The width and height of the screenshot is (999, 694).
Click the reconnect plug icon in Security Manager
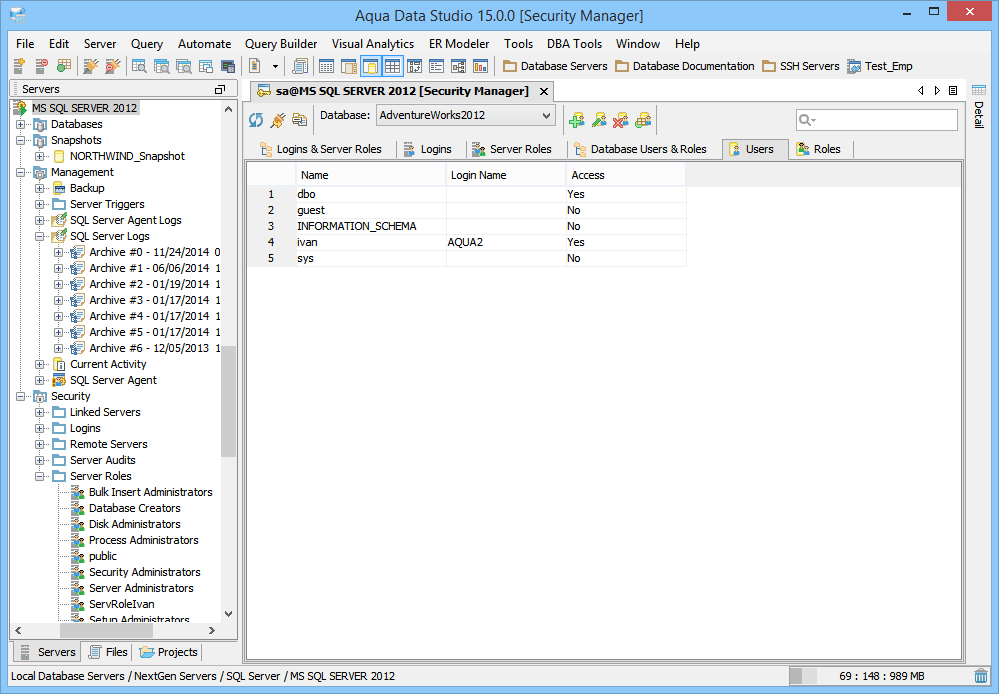278,120
